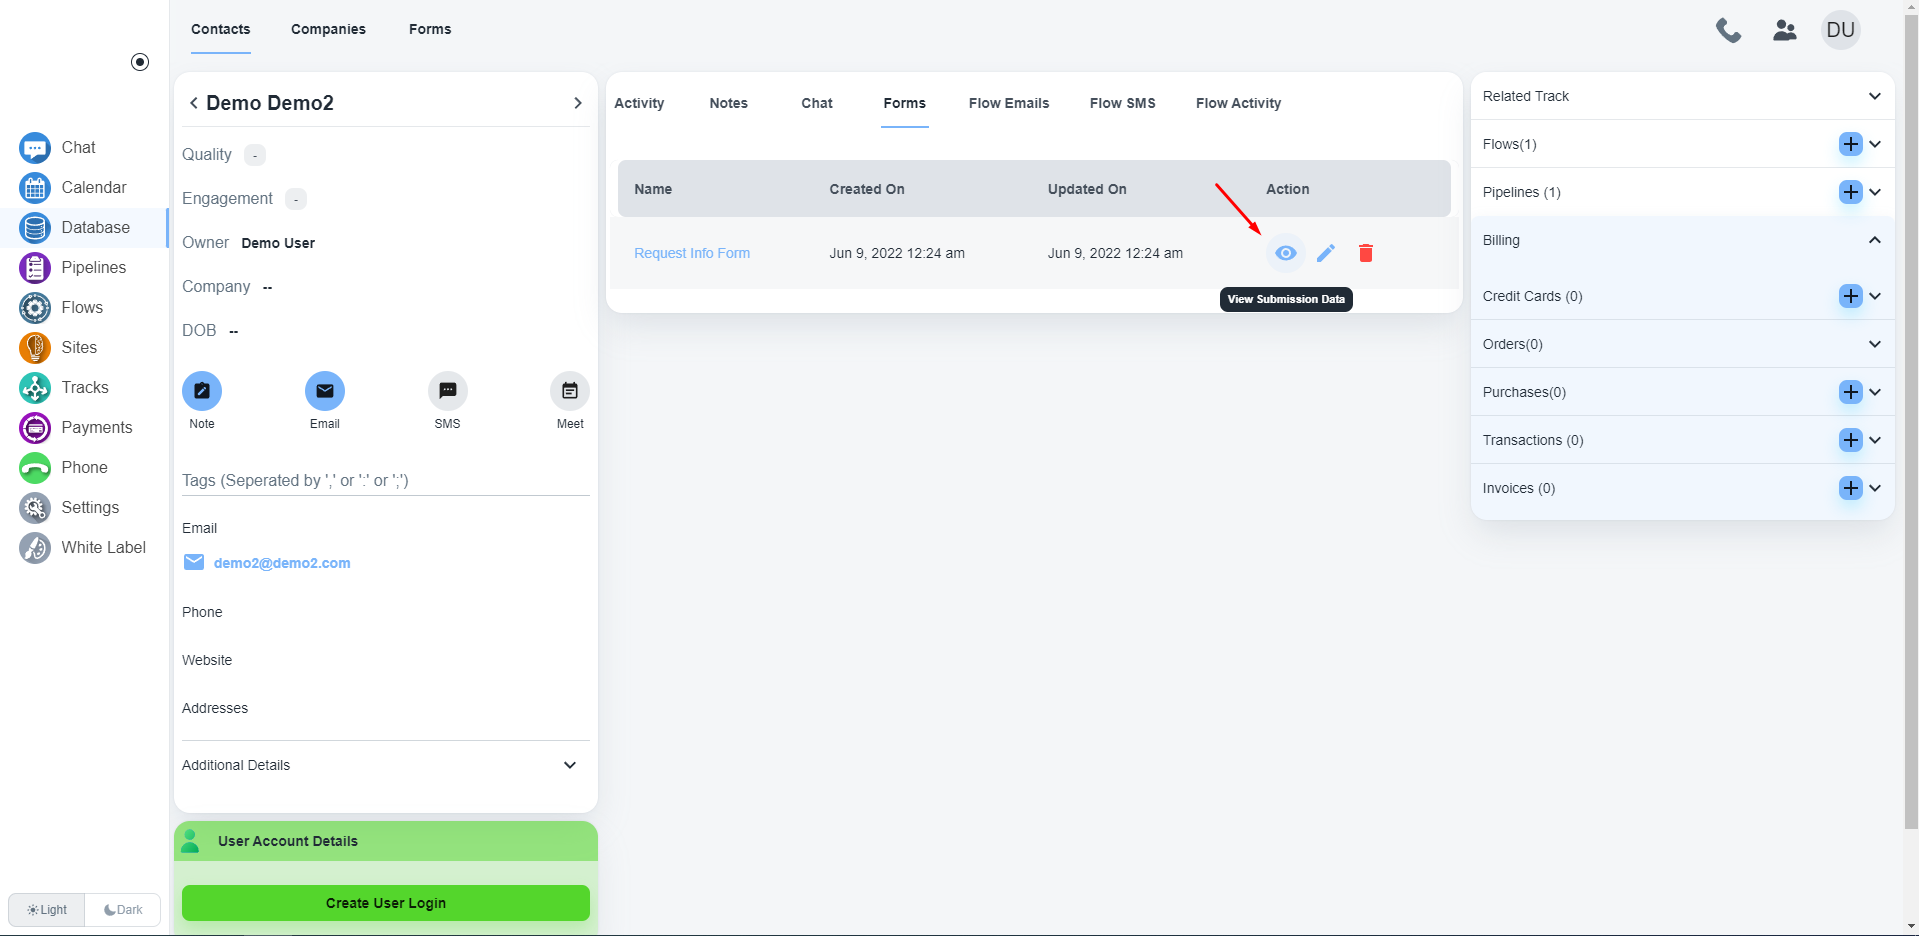
Task: Click the Meet calendar icon
Action: tap(569, 391)
